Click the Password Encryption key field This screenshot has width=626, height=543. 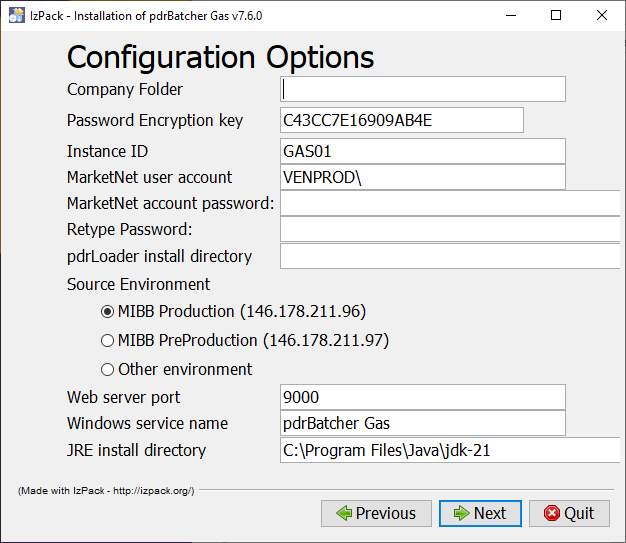click(402, 120)
